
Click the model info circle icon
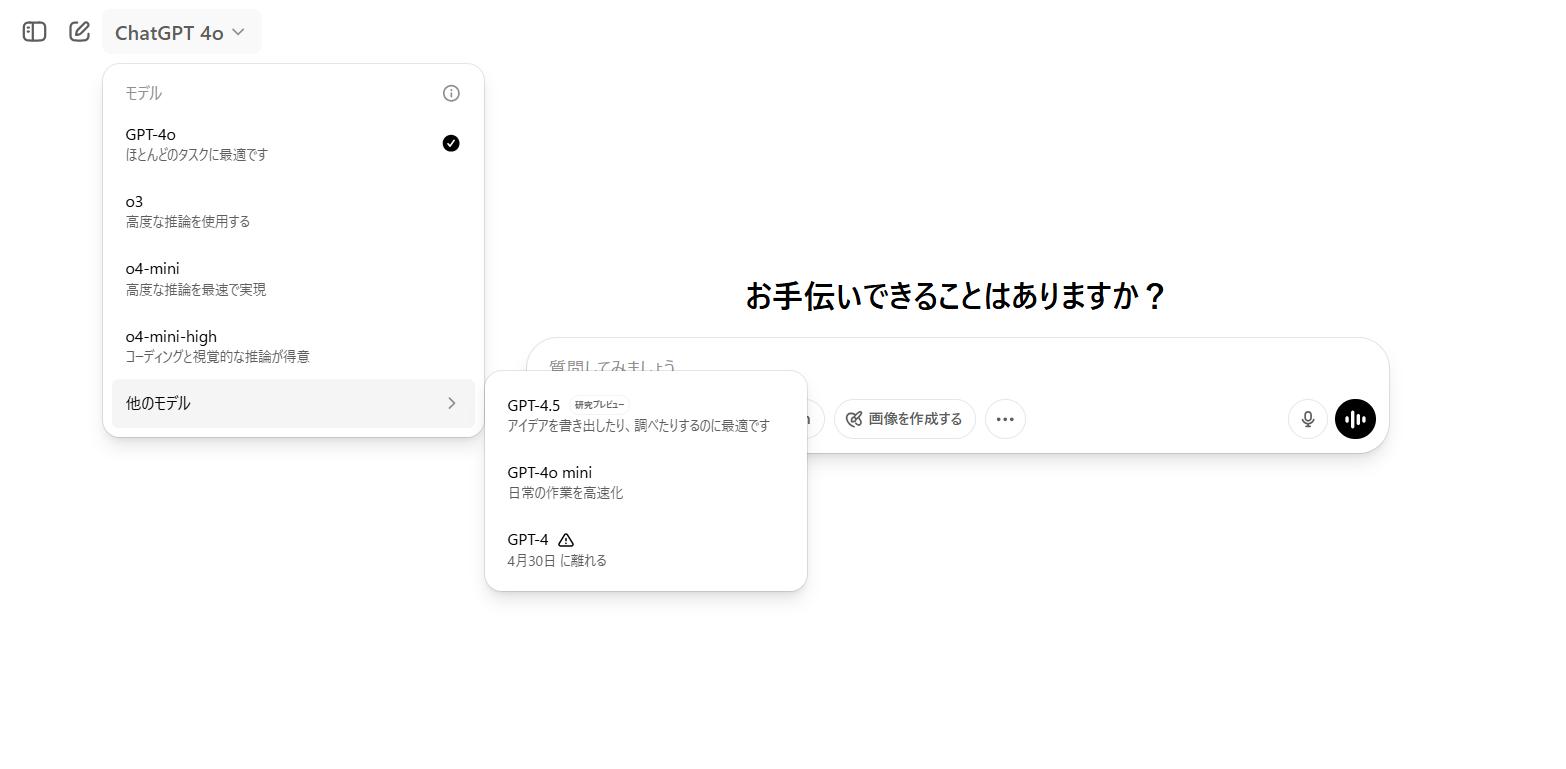[451, 93]
